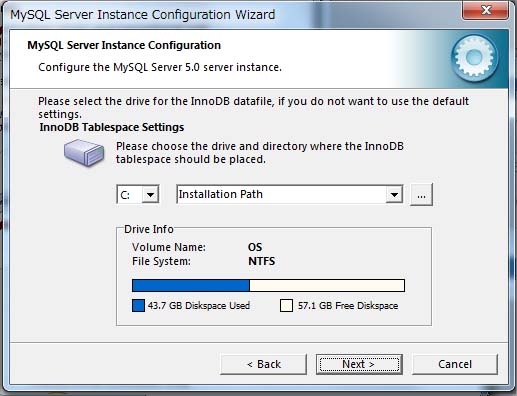Cancel the configuration wizard
The image size is (517, 396).
point(455,364)
